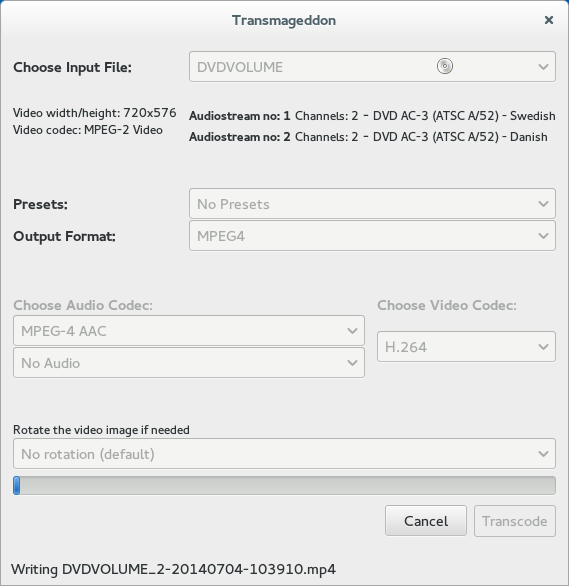The image size is (569, 586).
Task: Click the chevron arrow on No Presets
Action: (543, 204)
